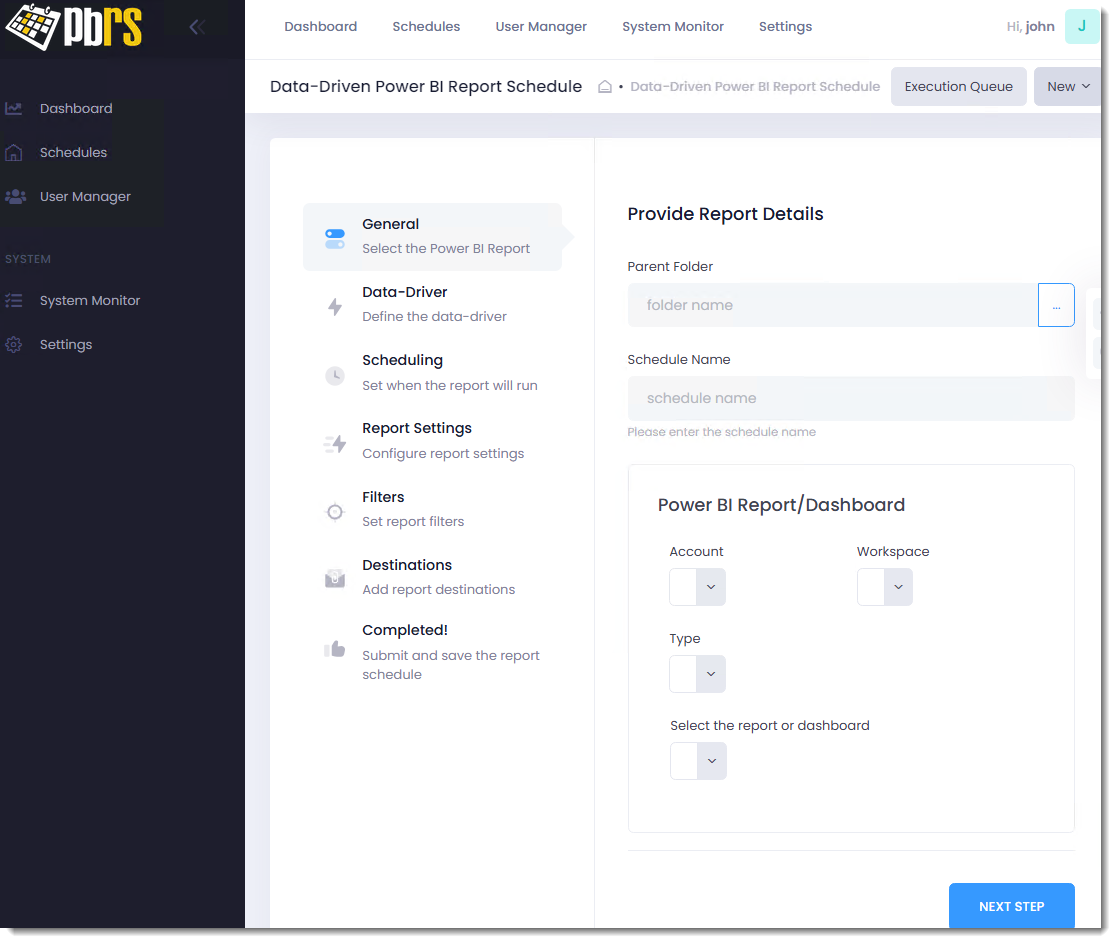Expand the Workspace dropdown
1116x943 pixels.
[885, 587]
